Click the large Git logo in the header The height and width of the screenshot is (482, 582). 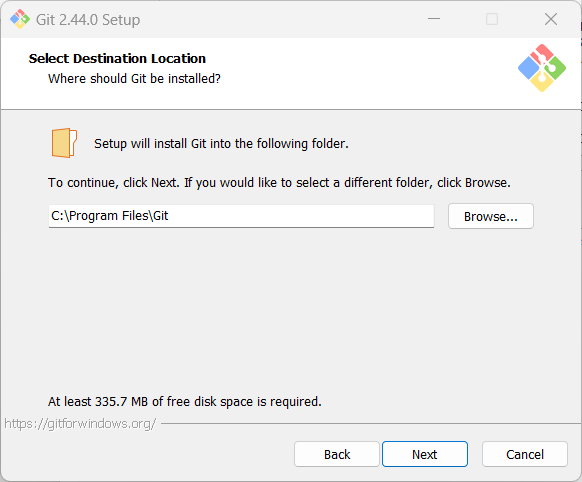pos(542,68)
